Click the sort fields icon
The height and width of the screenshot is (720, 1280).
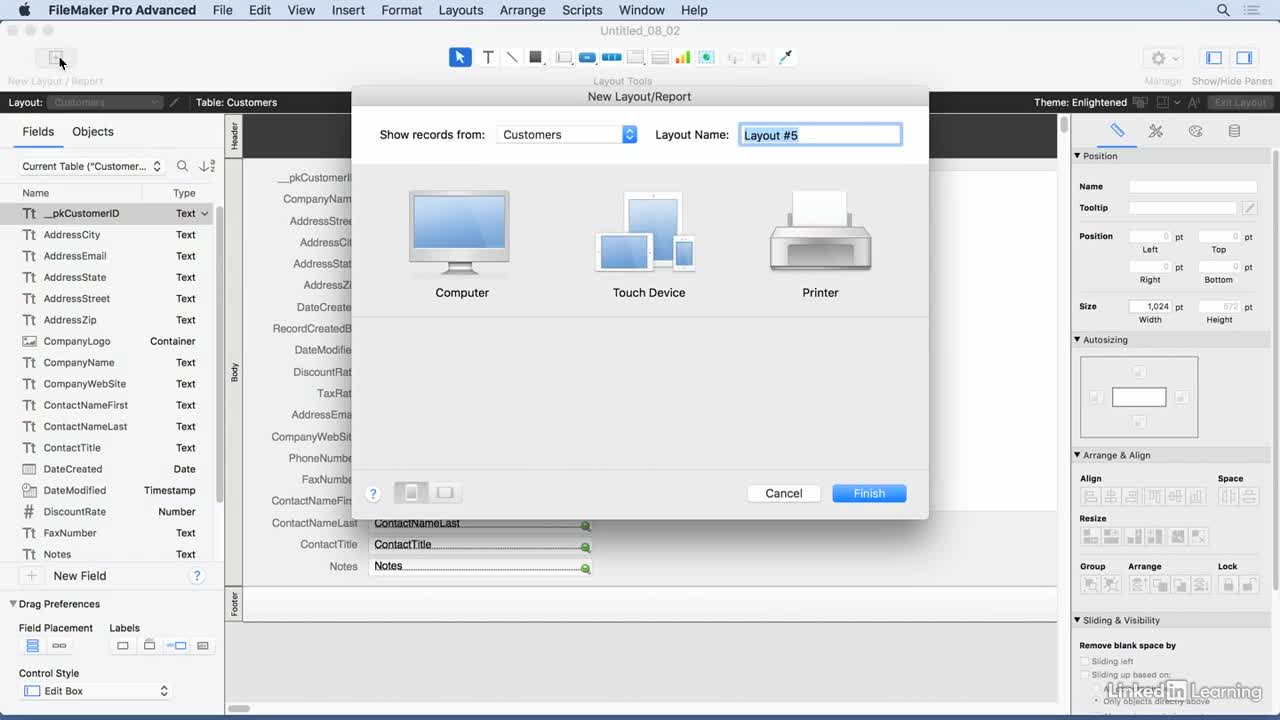tap(207, 167)
